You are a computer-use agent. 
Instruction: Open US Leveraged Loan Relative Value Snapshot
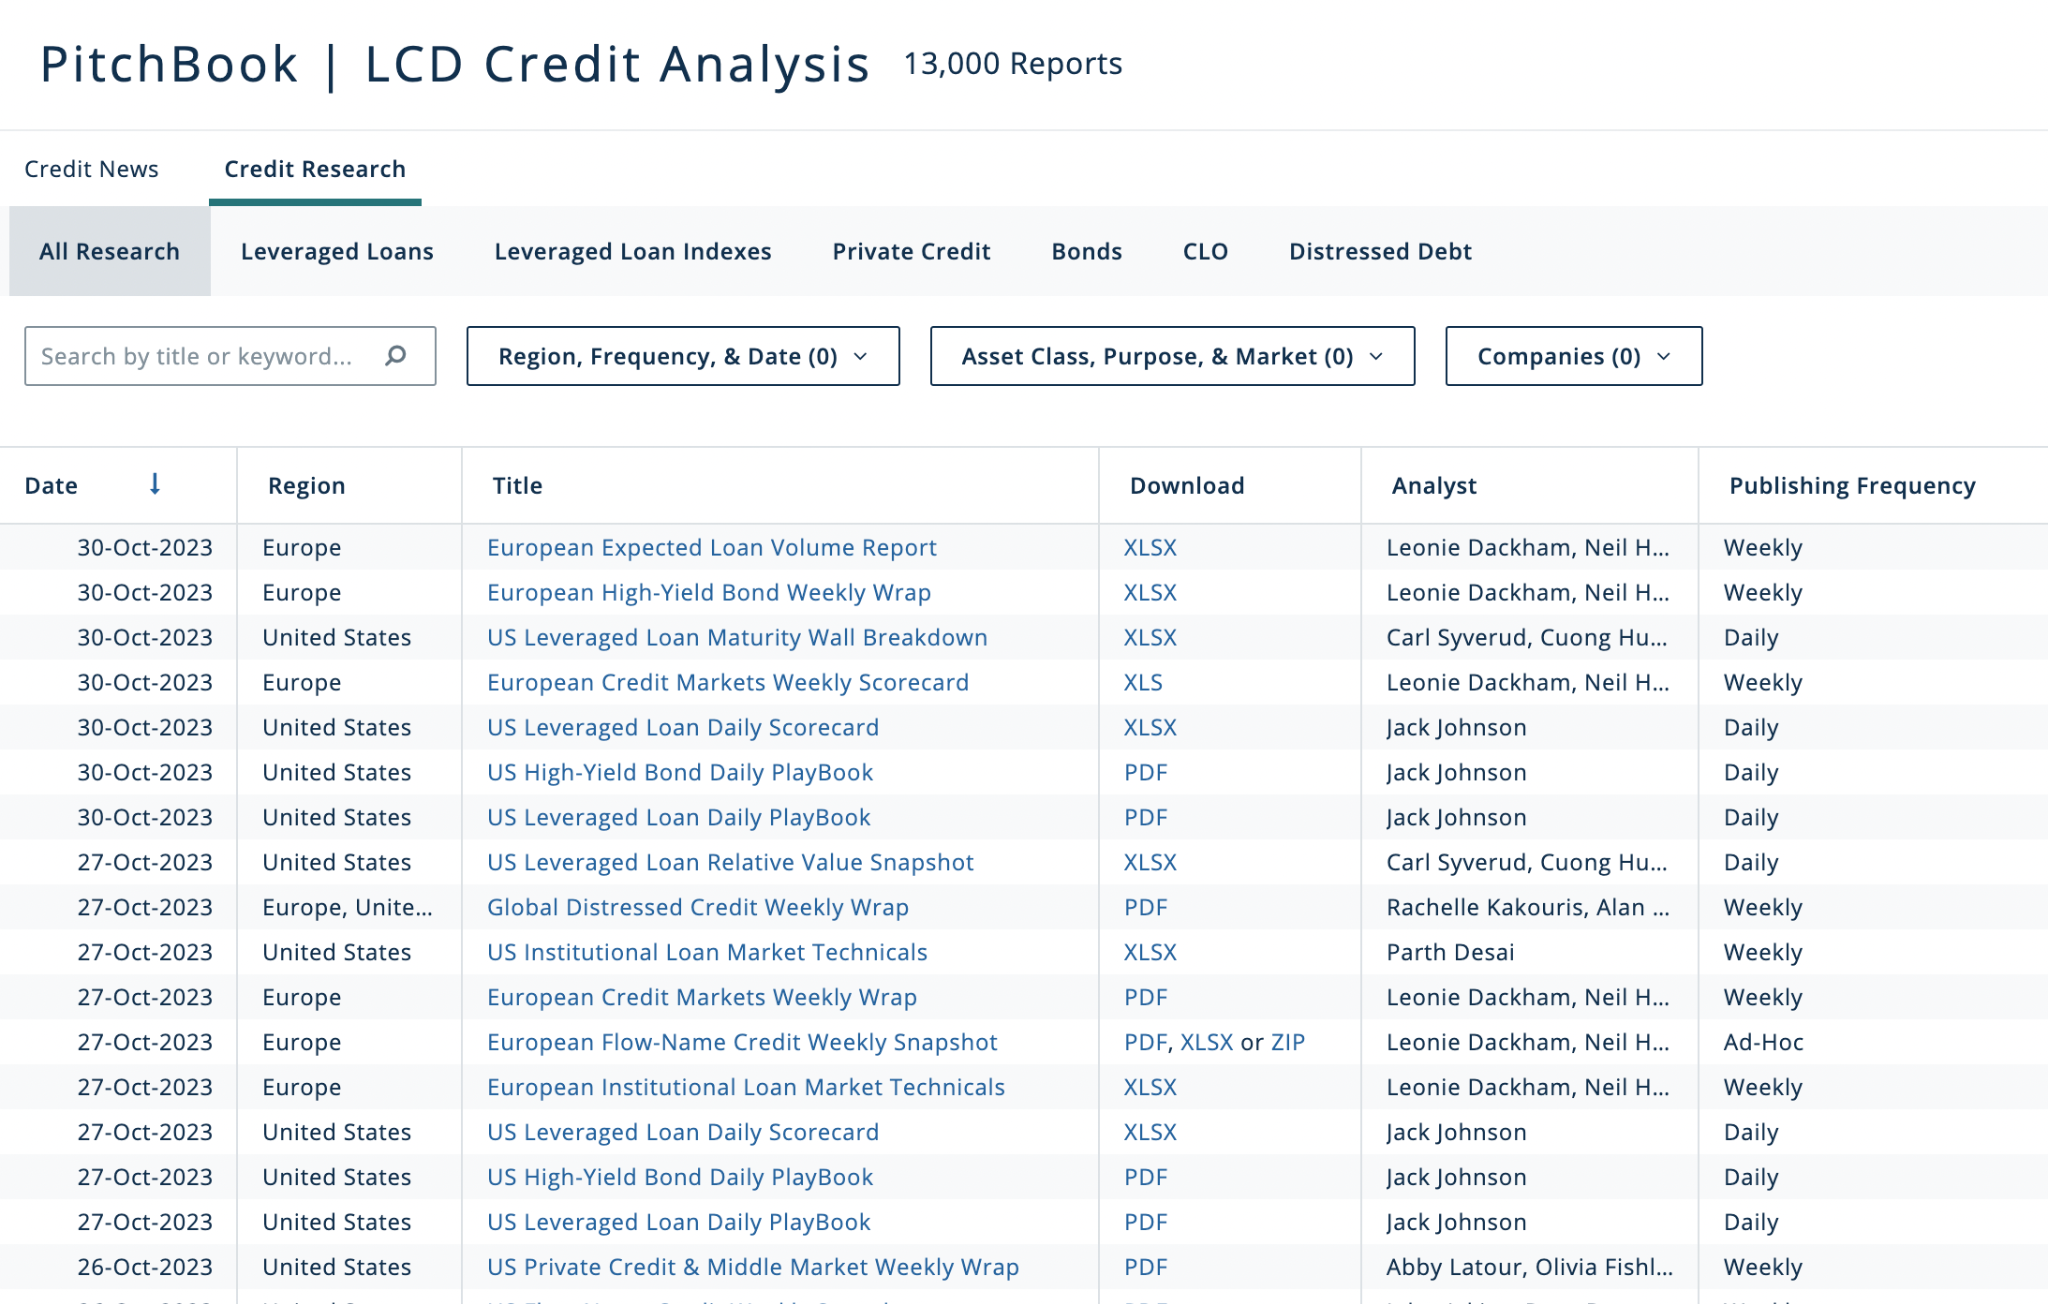pyautogui.click(x=730, y=863)
